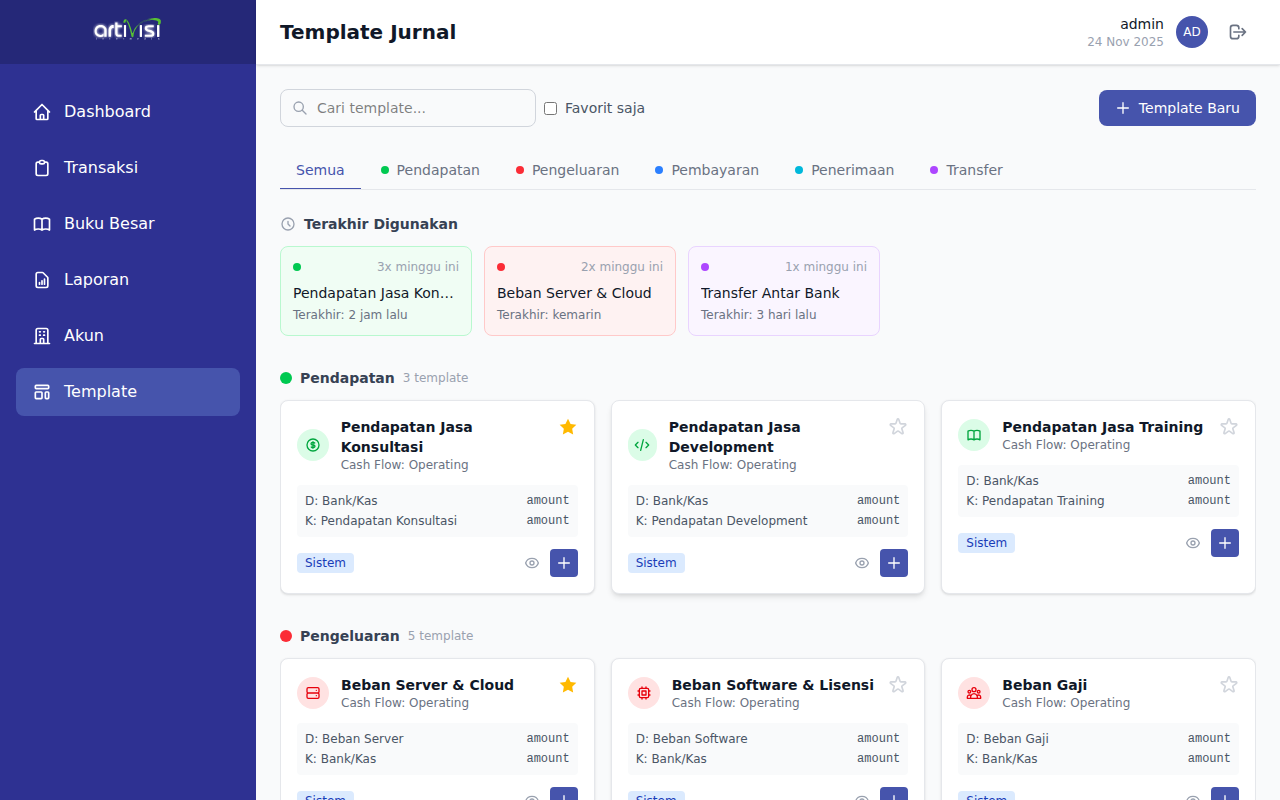This screenshot has height=800, width=1280.
Task: Click the Beban Gaji people icon
Action: click(x=974, y=693)
